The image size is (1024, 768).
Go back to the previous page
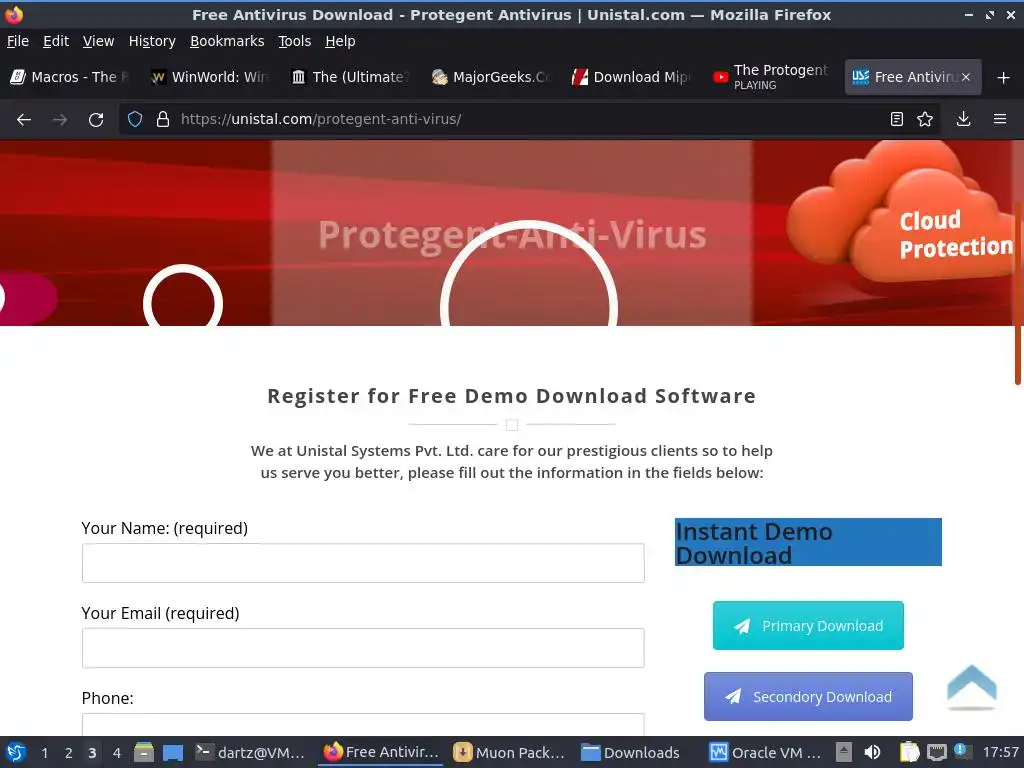tap(24, 120)
